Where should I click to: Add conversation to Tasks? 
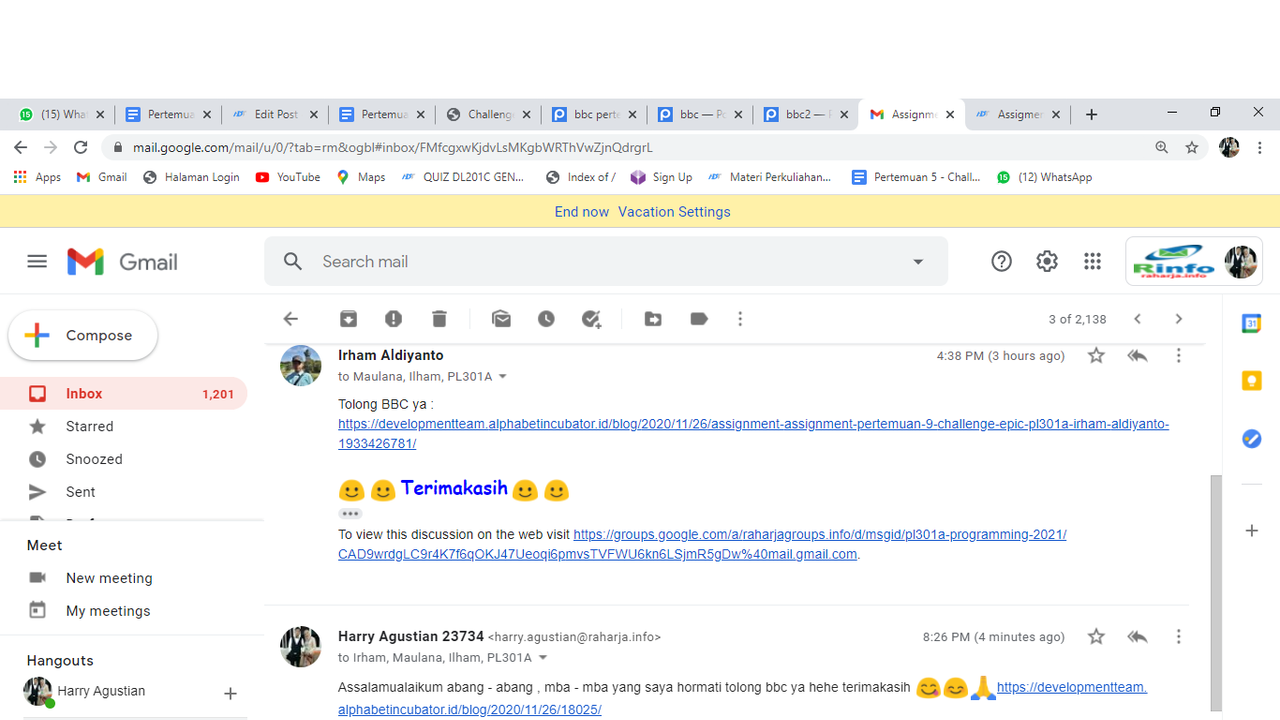click(x=592, y=319)
